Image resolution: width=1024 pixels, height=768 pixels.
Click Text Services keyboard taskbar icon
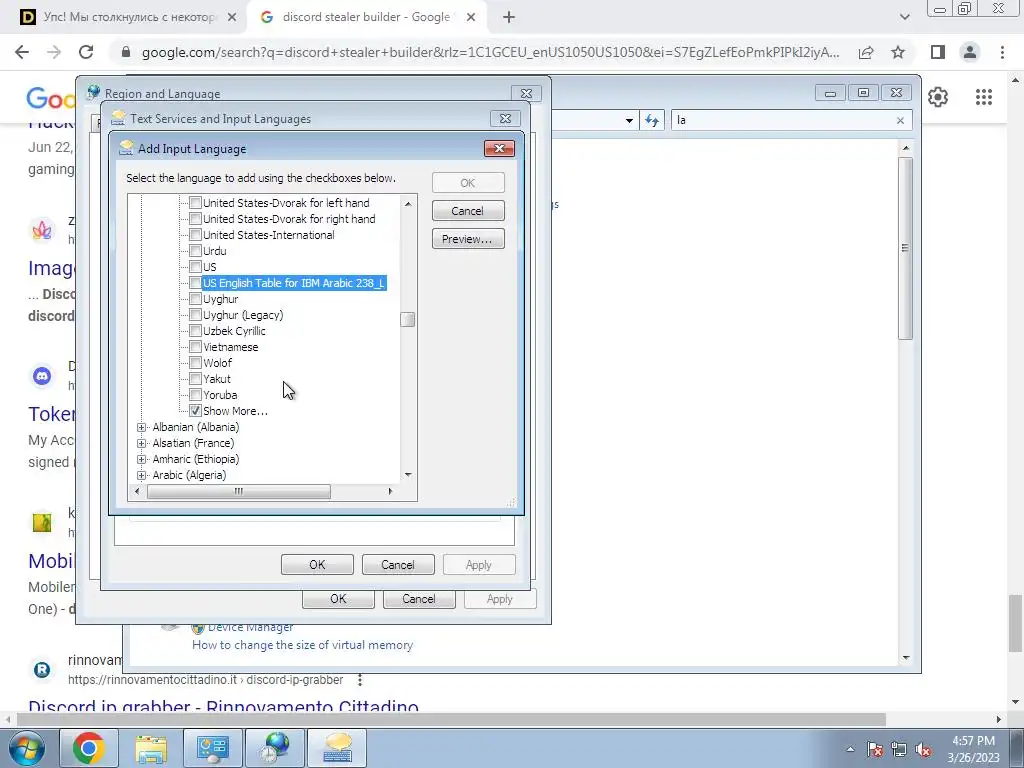(337, 748)
